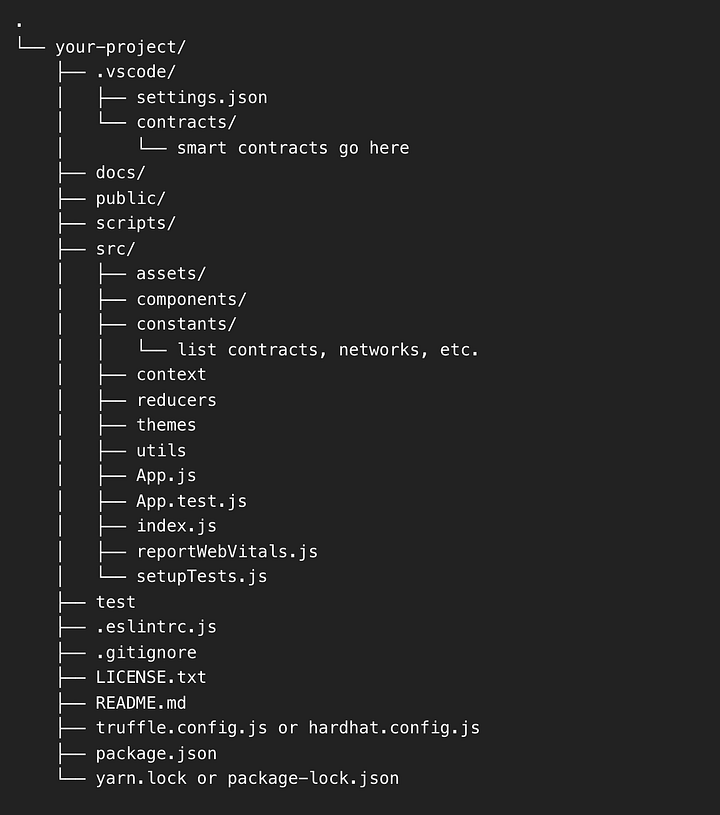Select the themes entry
Screen dimensions: 720x815
pyautogui.click(x=166, y=425)
